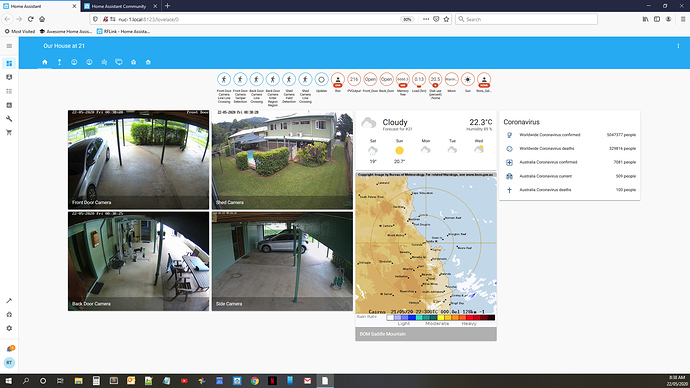690x388 pixels.
Task: Open YouTube from the taskbar
Action: 184,381
